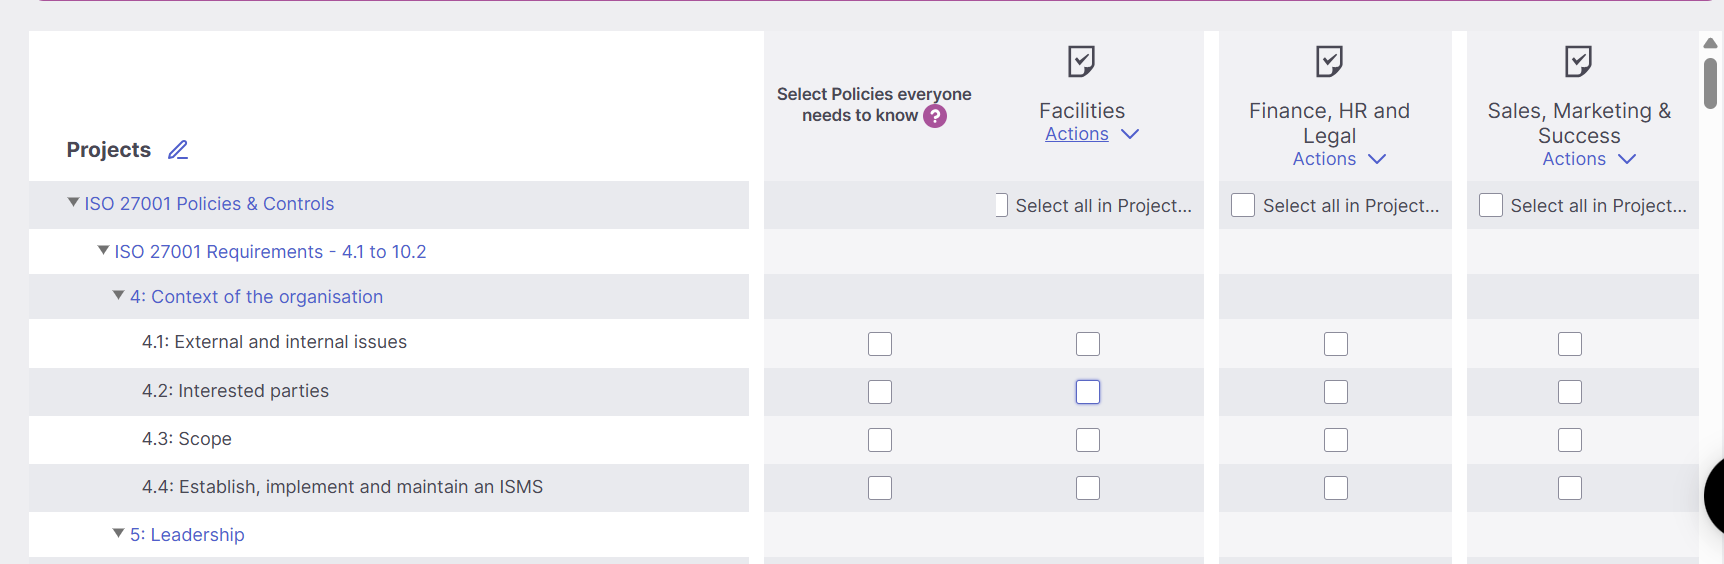This screenshot has height=564, width=1724.
Task: Open ISO 27001 Requirements - 4.1 to 10.2 link
Action: (270, 252)
